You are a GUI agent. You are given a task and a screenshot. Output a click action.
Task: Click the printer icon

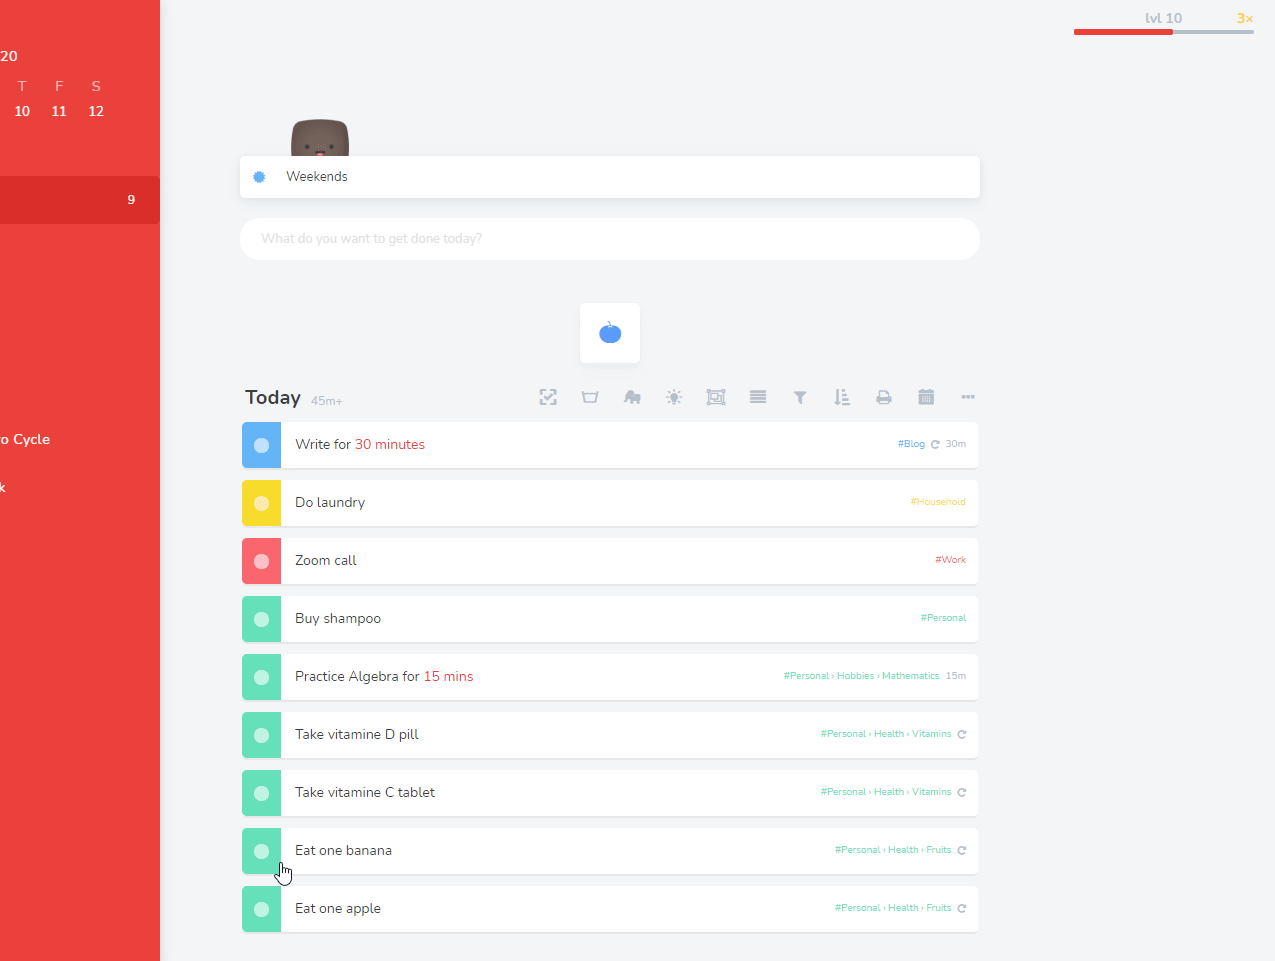coord(884,397)
